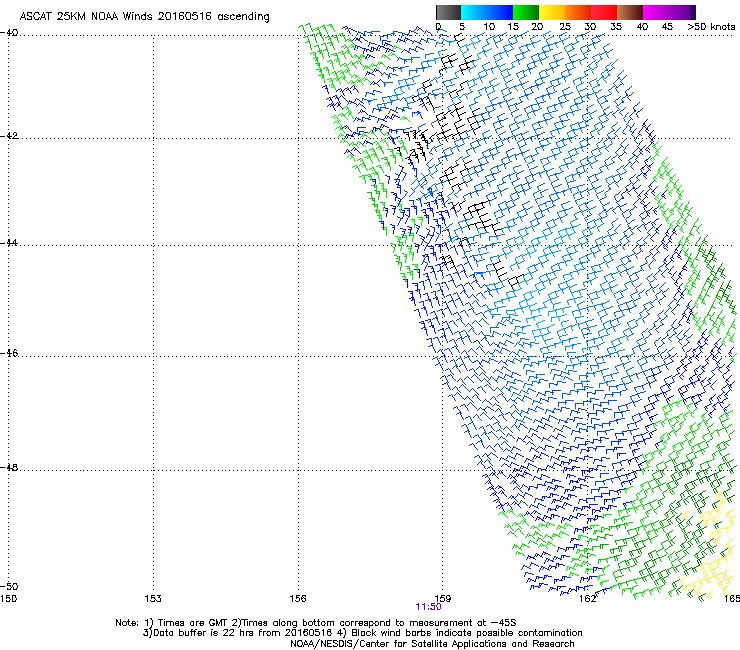
Task: Click the purple '11:50' pass time marker
Action: (x=429, y=607)
